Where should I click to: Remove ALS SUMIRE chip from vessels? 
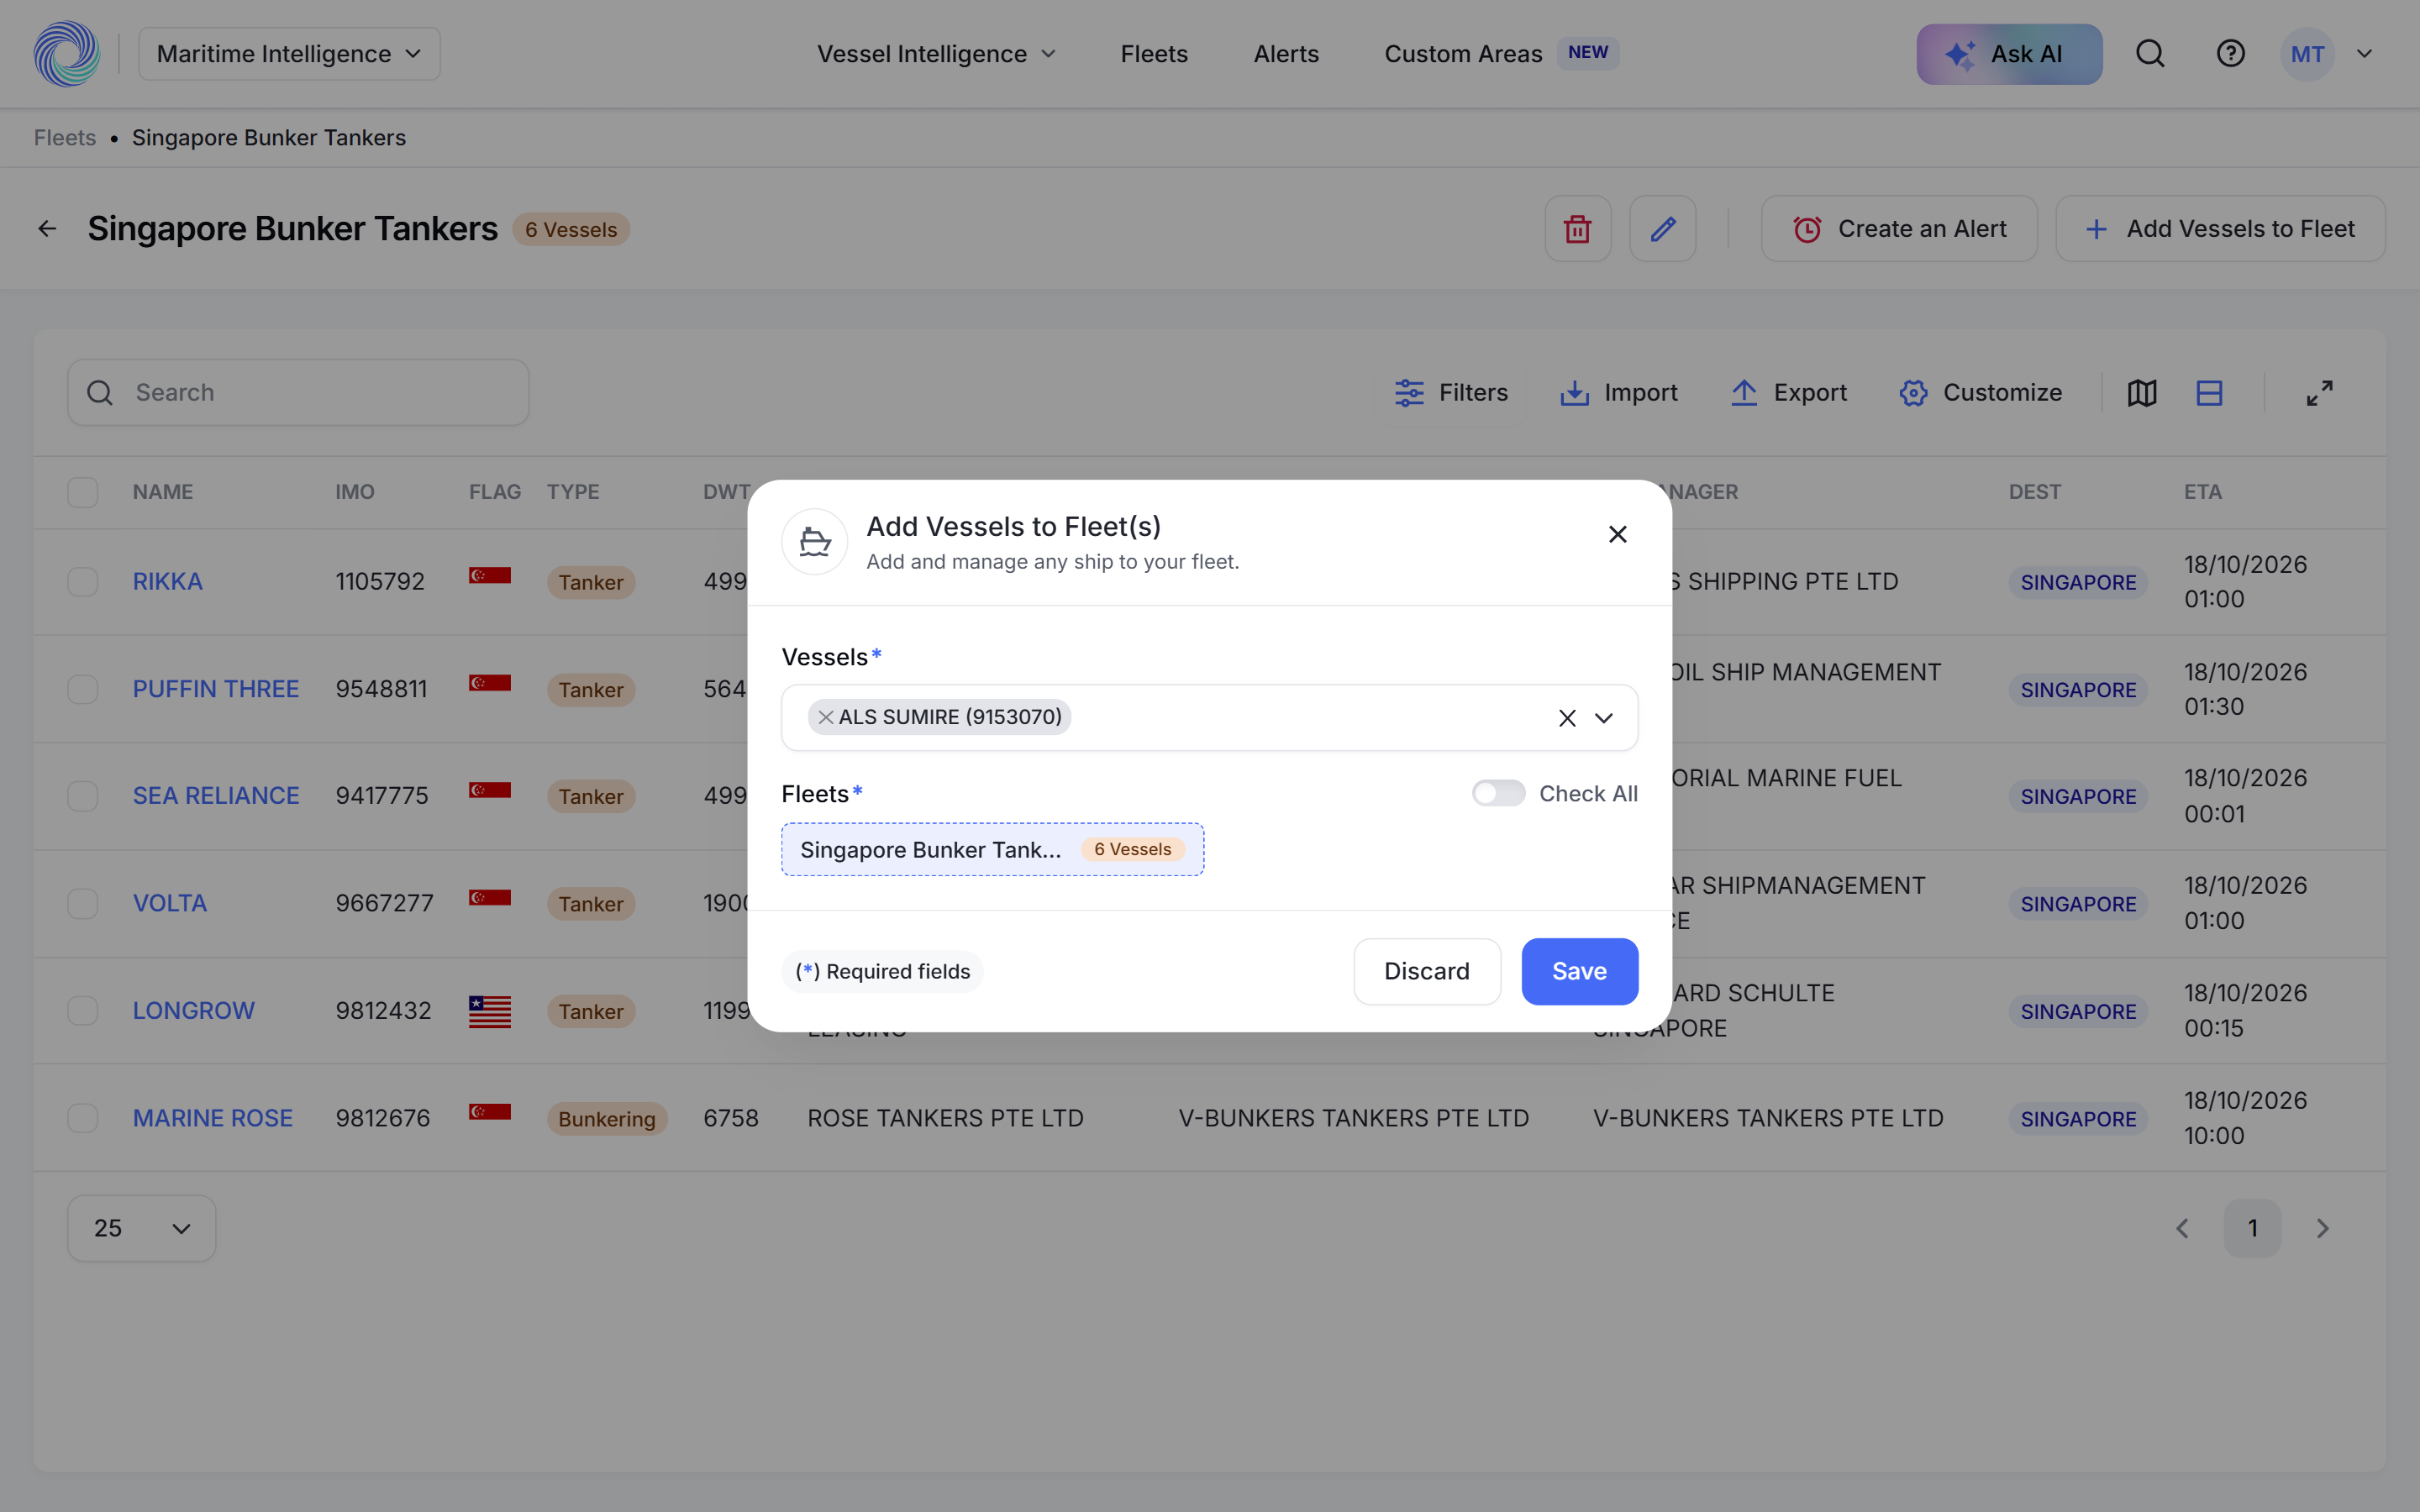(825, 717)
